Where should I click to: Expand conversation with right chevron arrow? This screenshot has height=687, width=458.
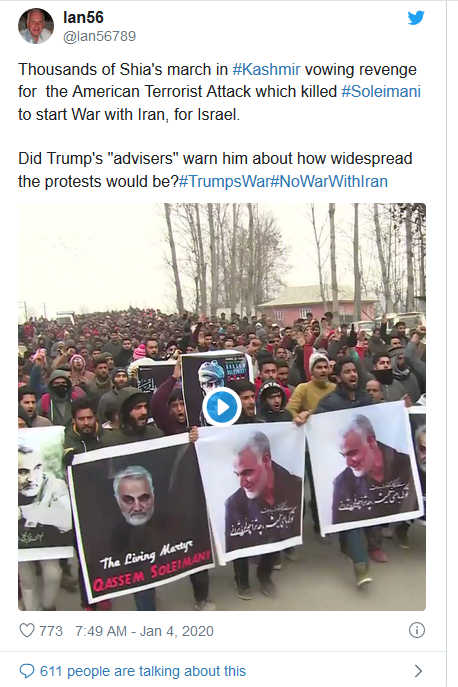[x=418, y=671]
